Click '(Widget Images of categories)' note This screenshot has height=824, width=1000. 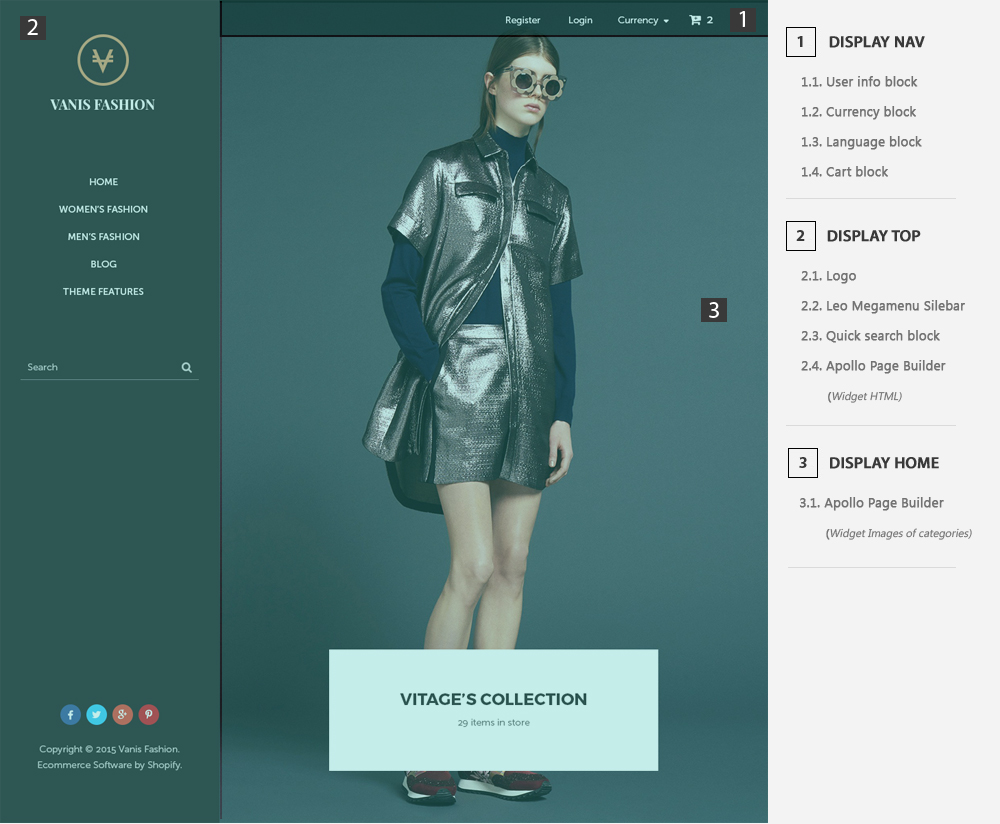click(899, 533)
